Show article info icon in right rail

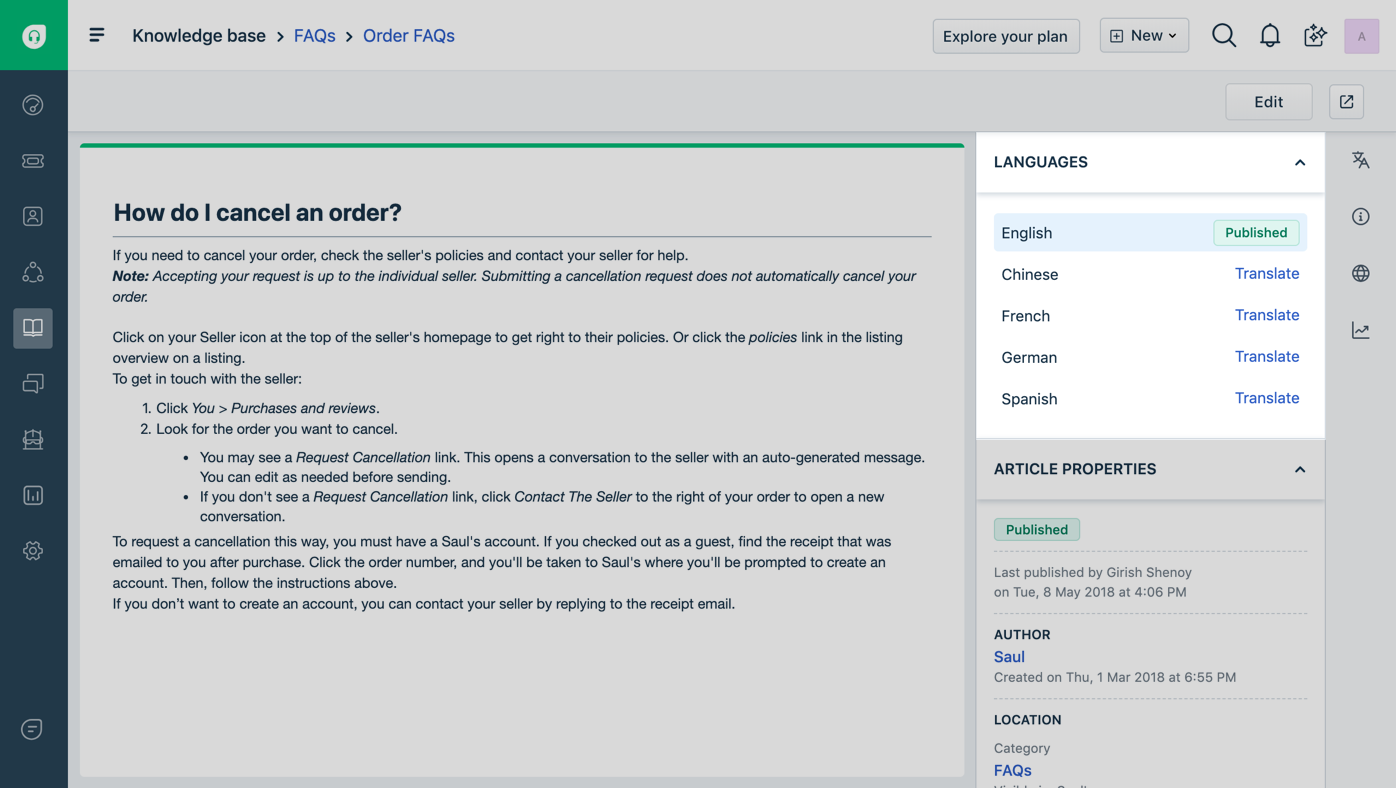click(1361, 217)
